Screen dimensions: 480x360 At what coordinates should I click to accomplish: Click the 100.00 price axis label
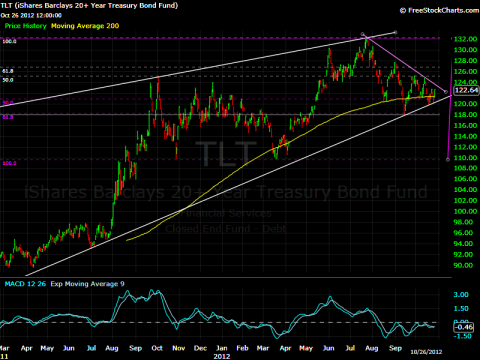(465, 211)
